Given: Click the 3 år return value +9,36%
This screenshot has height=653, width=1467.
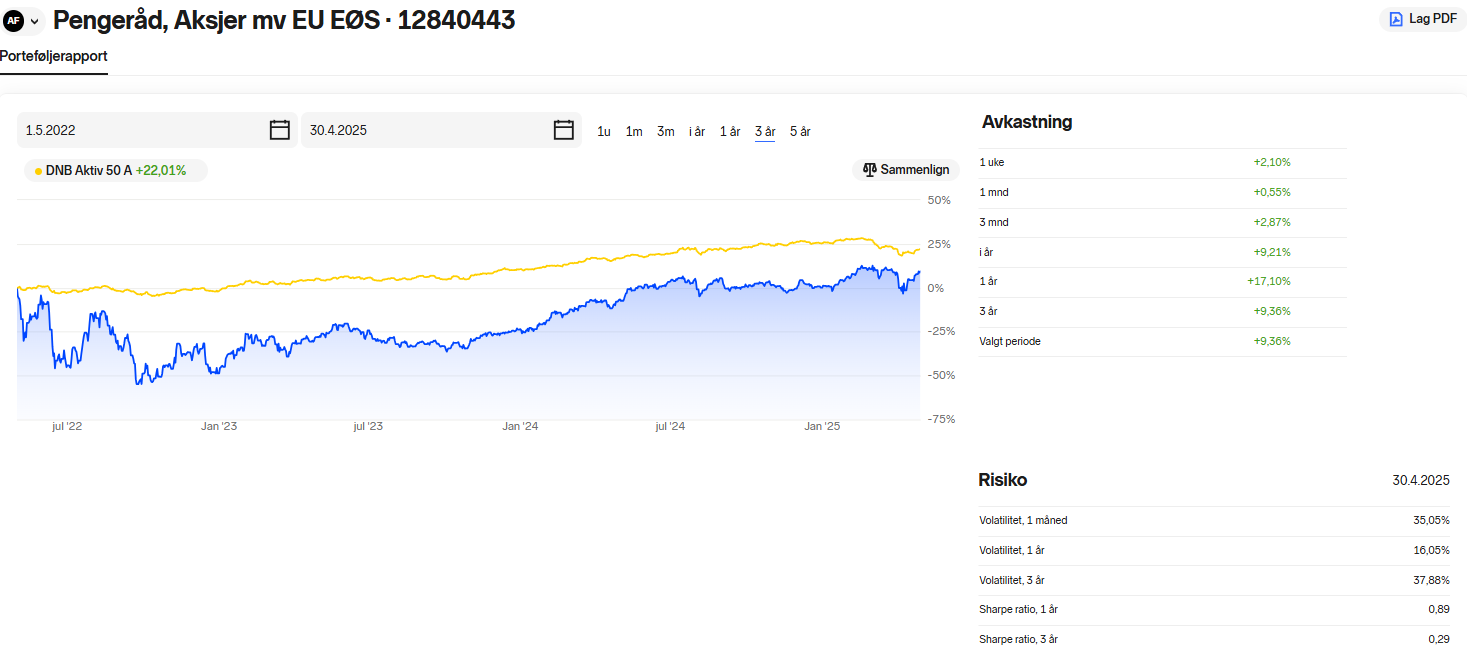Looking at the screenshot, I should (x=1272, y=311).
